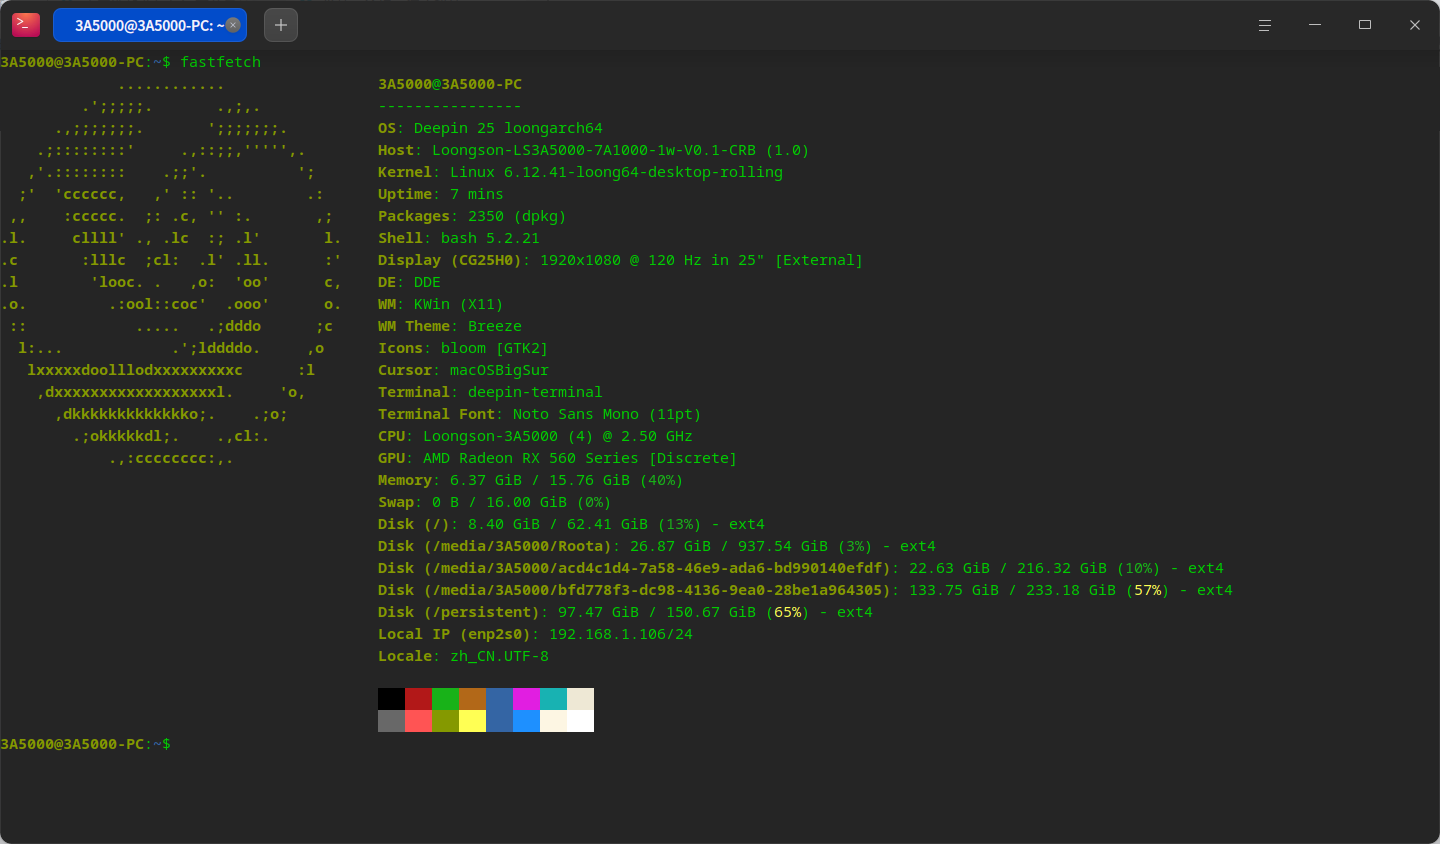Close the terminal window

pyautogui.click(x=1415, y=25)
